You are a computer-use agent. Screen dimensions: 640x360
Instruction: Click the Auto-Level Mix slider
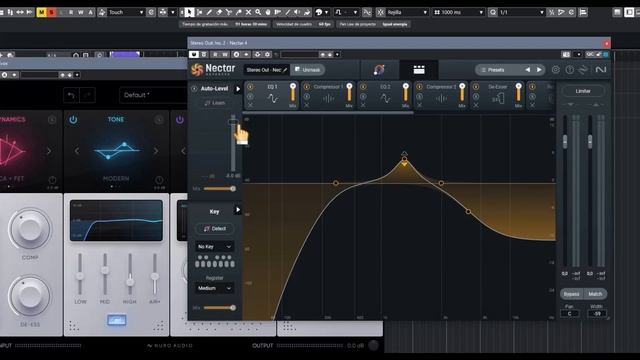pyautogui.click(x=220, y=189)
